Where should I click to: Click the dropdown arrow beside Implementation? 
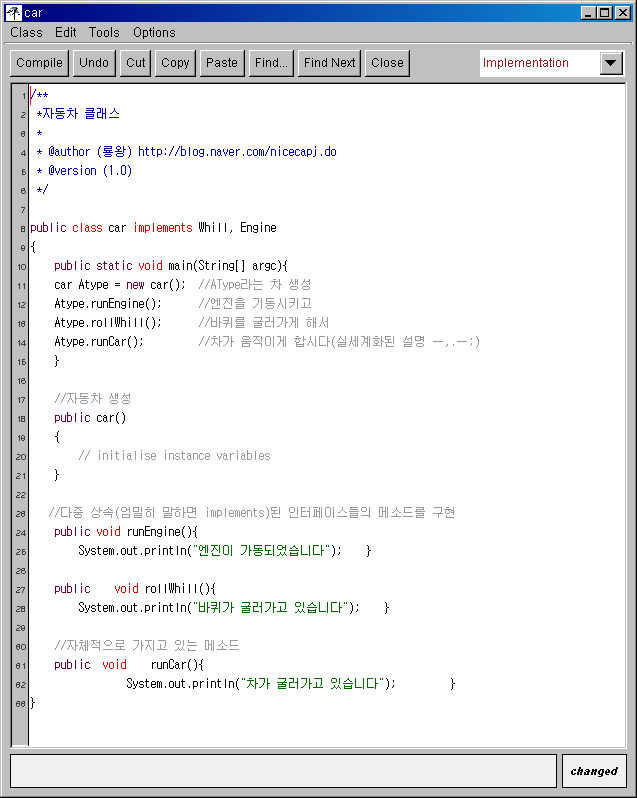coord(611,63)
